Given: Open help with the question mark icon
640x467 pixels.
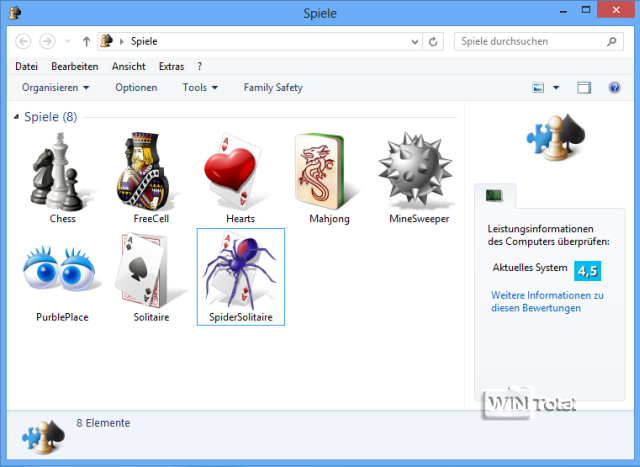Looking at the screenshot, I should (614, 87).
